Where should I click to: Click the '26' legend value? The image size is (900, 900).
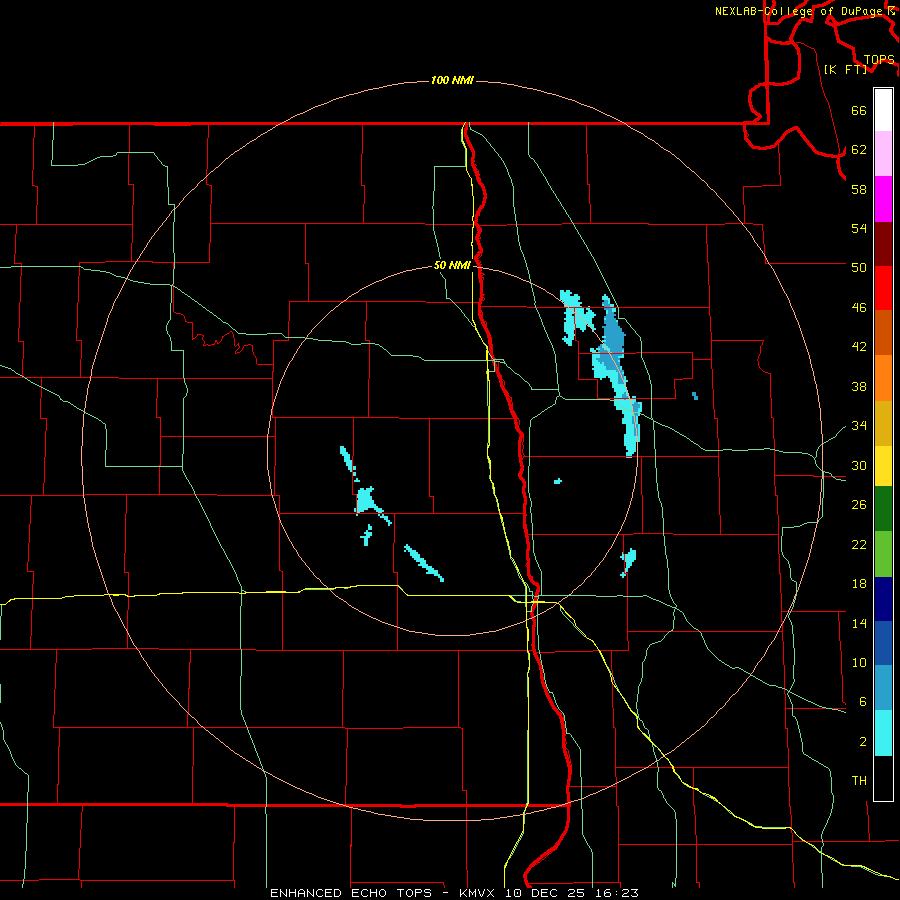point(859,505)
